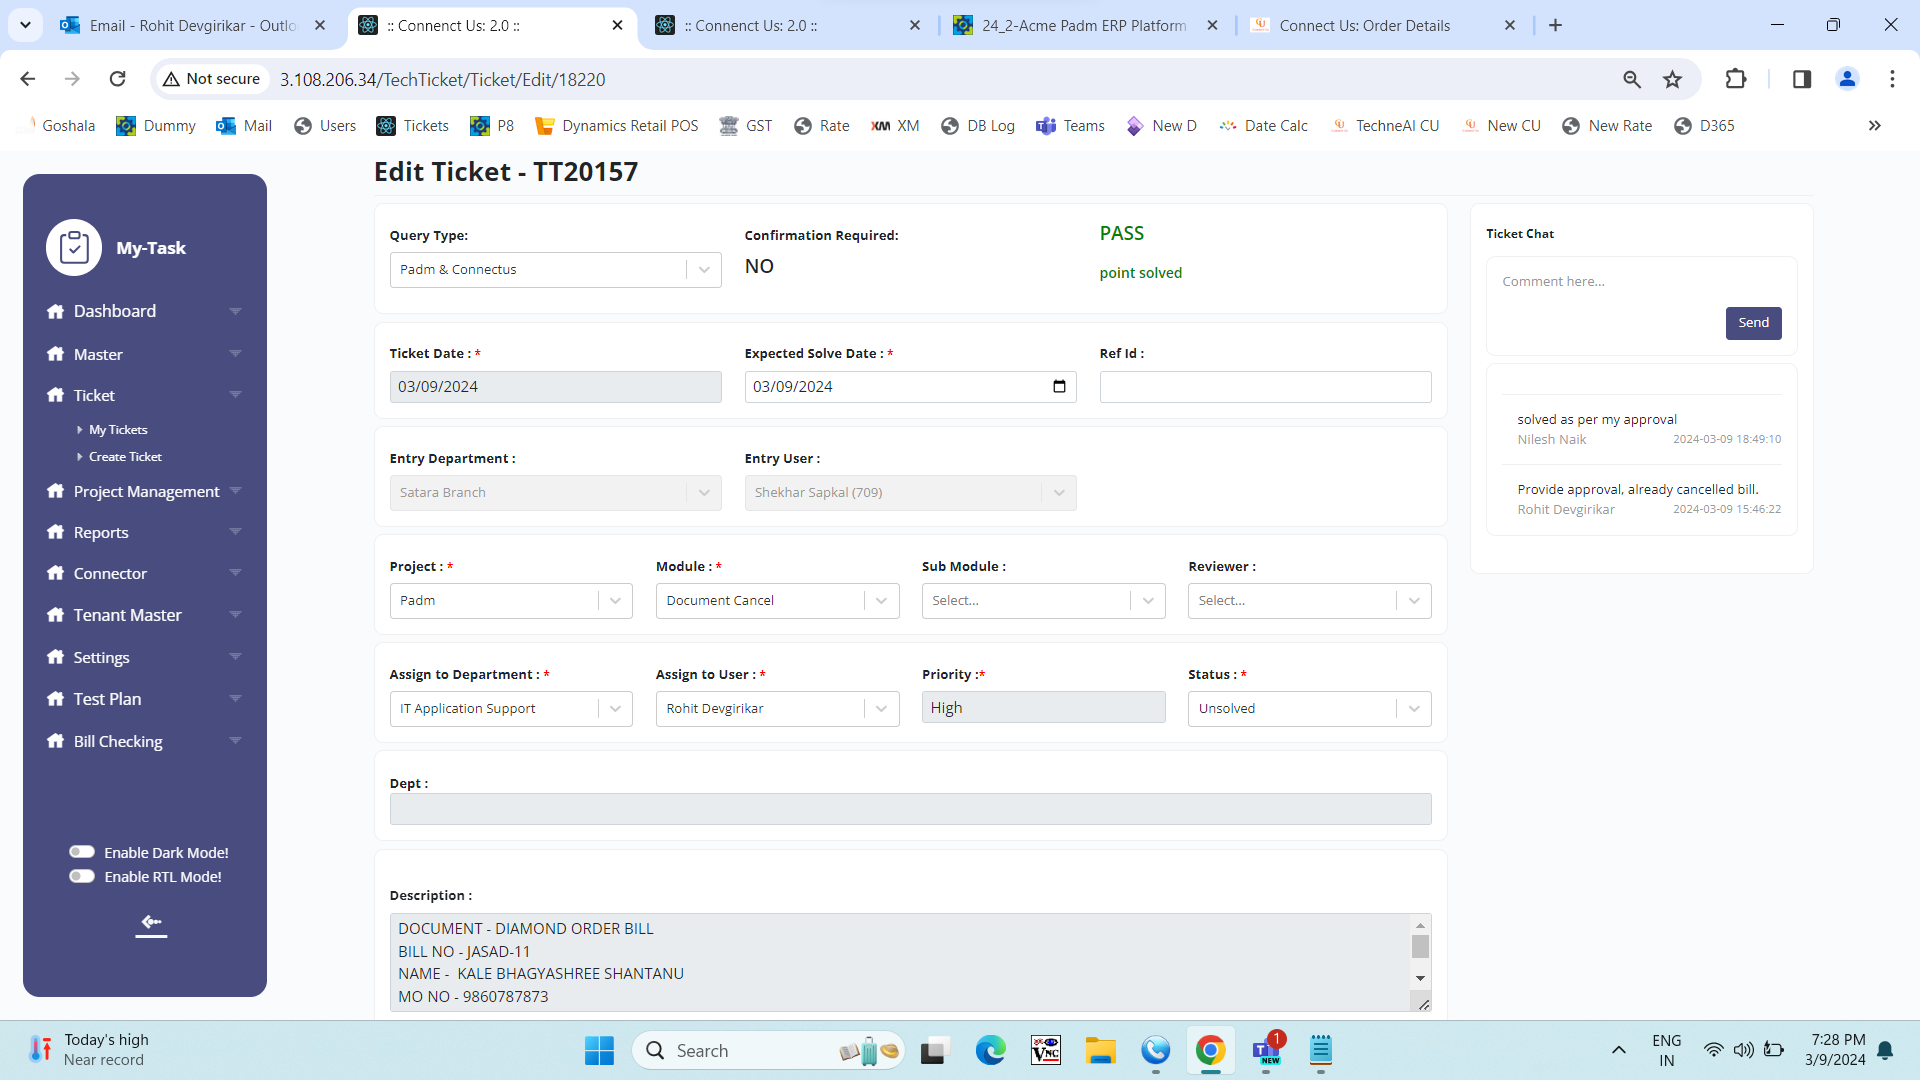Click the Ref Id input field
Viewport: 1920px width, 1080px height.
click(x=1265, y=387)
